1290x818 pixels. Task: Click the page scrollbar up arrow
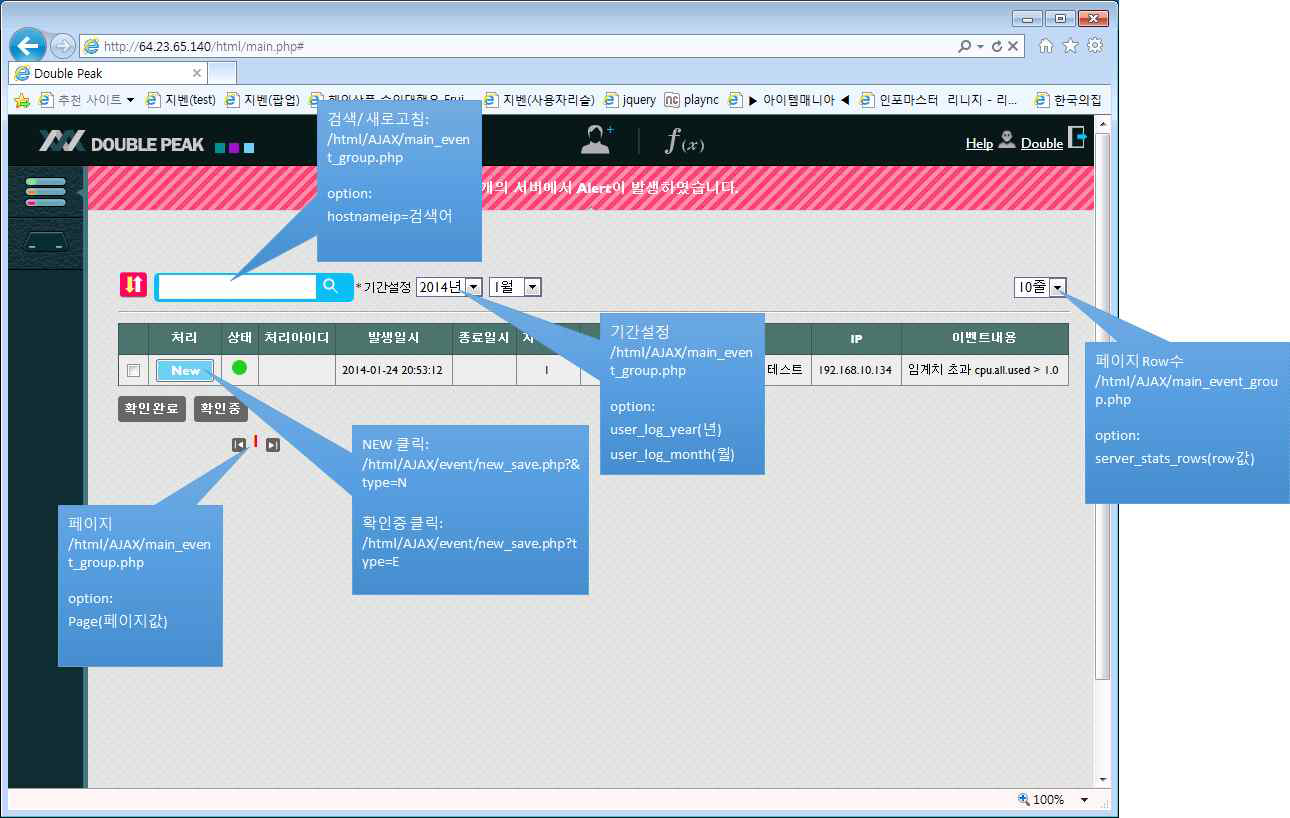(x=1103, y=124)
